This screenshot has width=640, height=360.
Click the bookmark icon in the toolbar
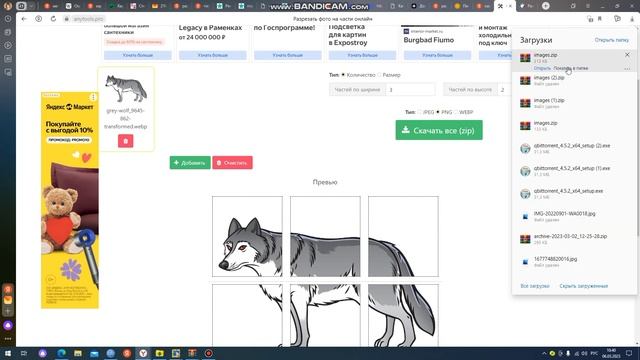pos(600,19)
